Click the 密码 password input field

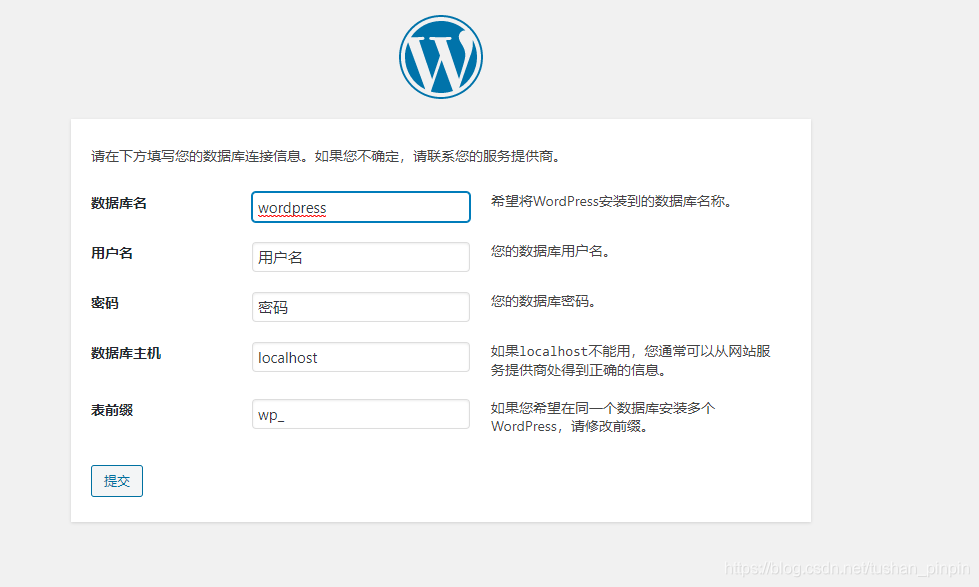pos(360,307)
